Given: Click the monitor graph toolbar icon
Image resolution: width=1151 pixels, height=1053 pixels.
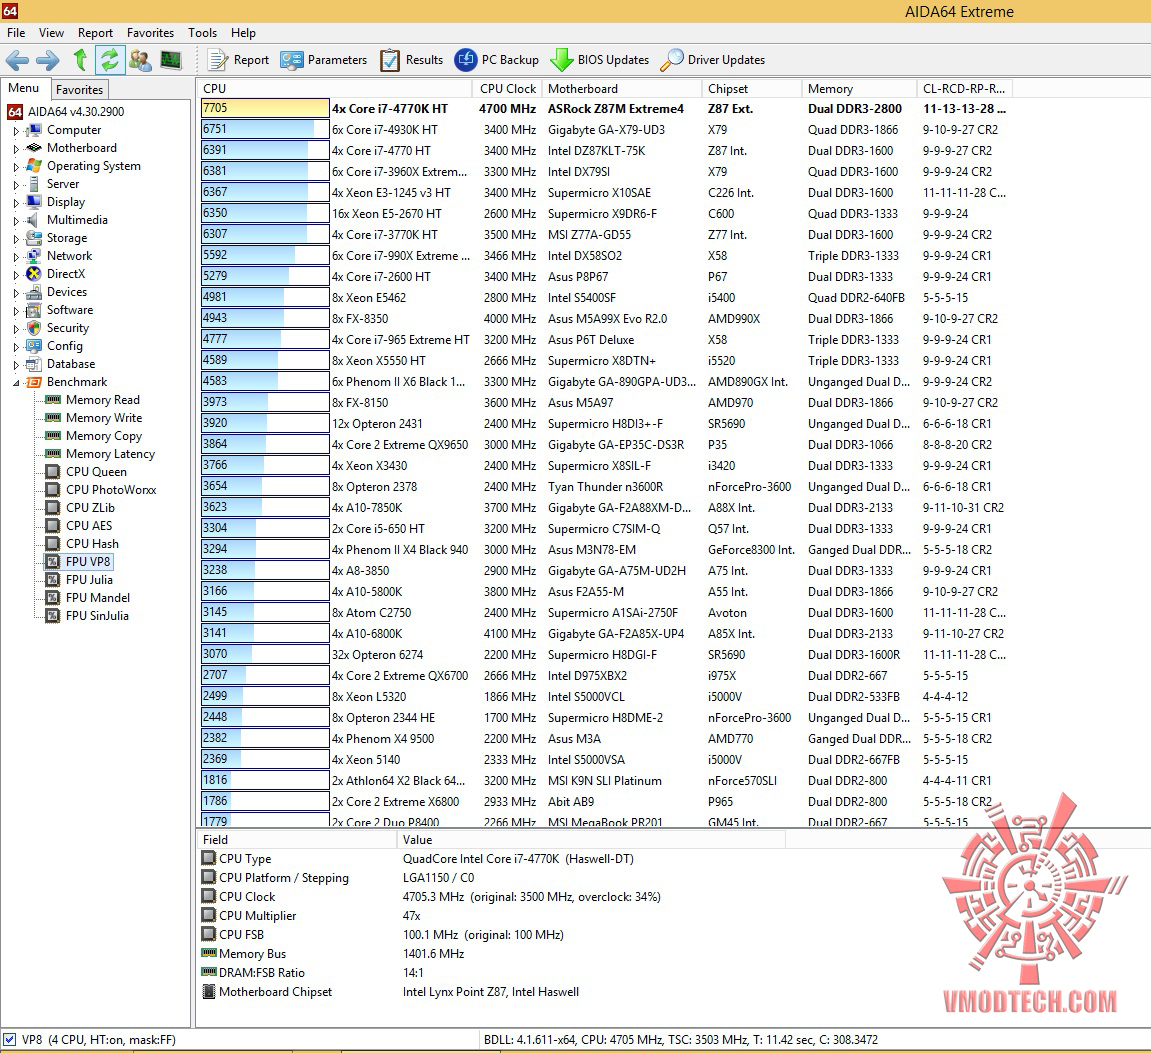Looking at the screenshot, I should (171, 59).
